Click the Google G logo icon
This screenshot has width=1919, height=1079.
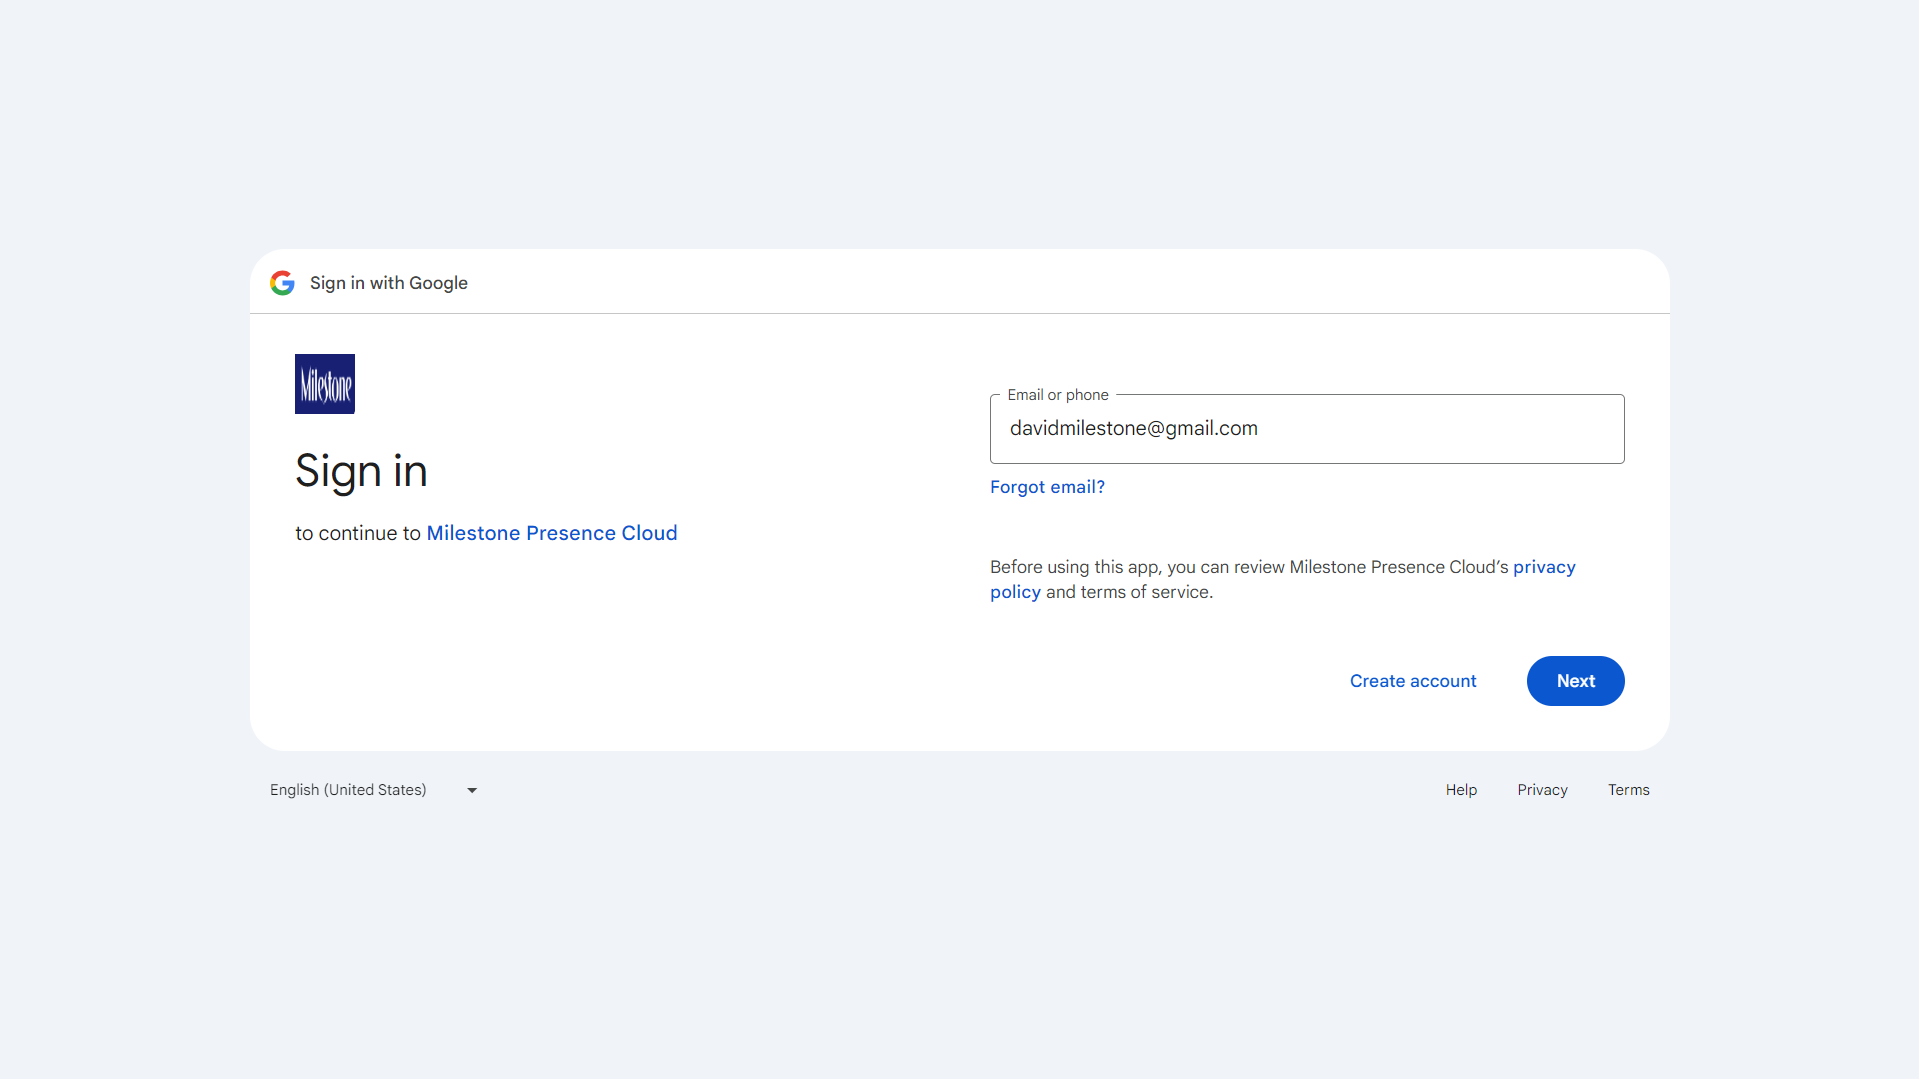282,283
